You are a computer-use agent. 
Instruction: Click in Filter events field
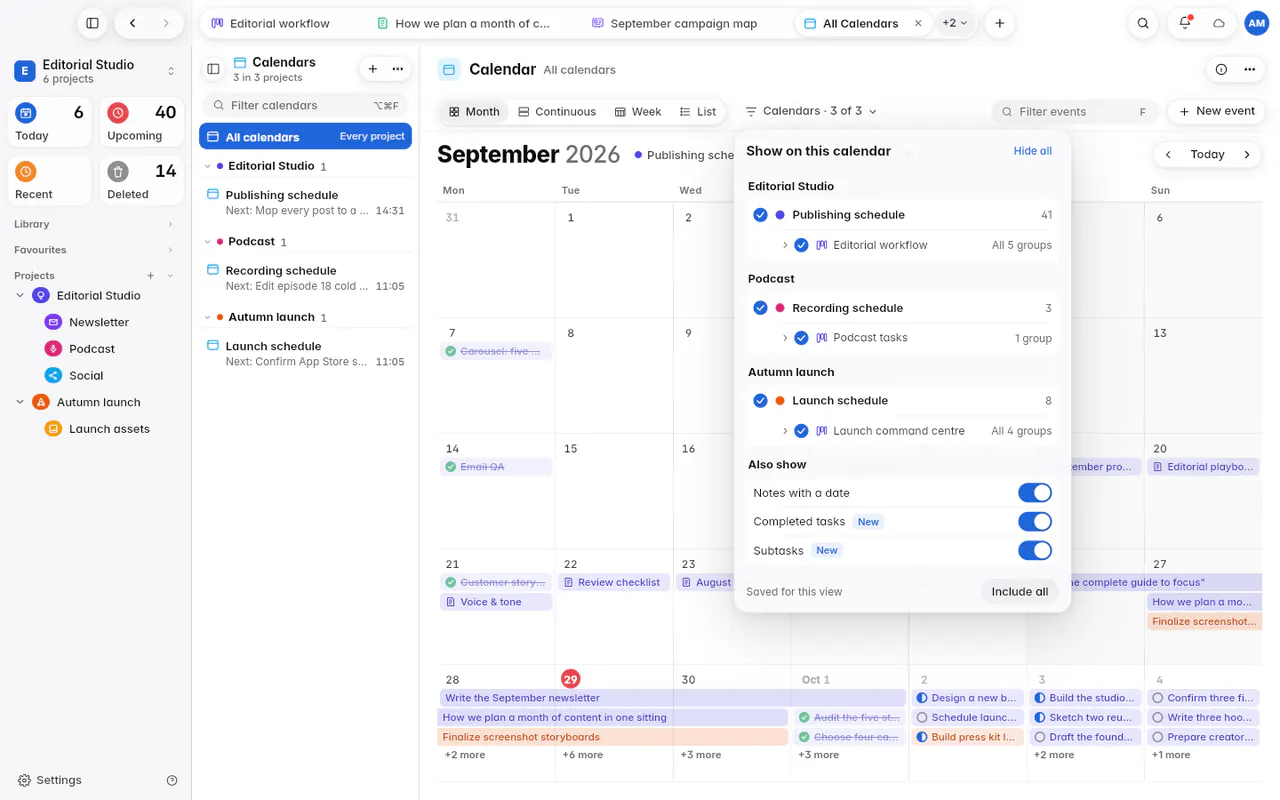(x=1074, y=112)
